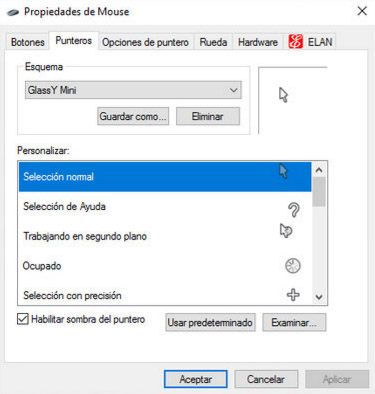Click the list's scroll down arrow
This screenshot has width=375, height=394.
click(319, 297)
